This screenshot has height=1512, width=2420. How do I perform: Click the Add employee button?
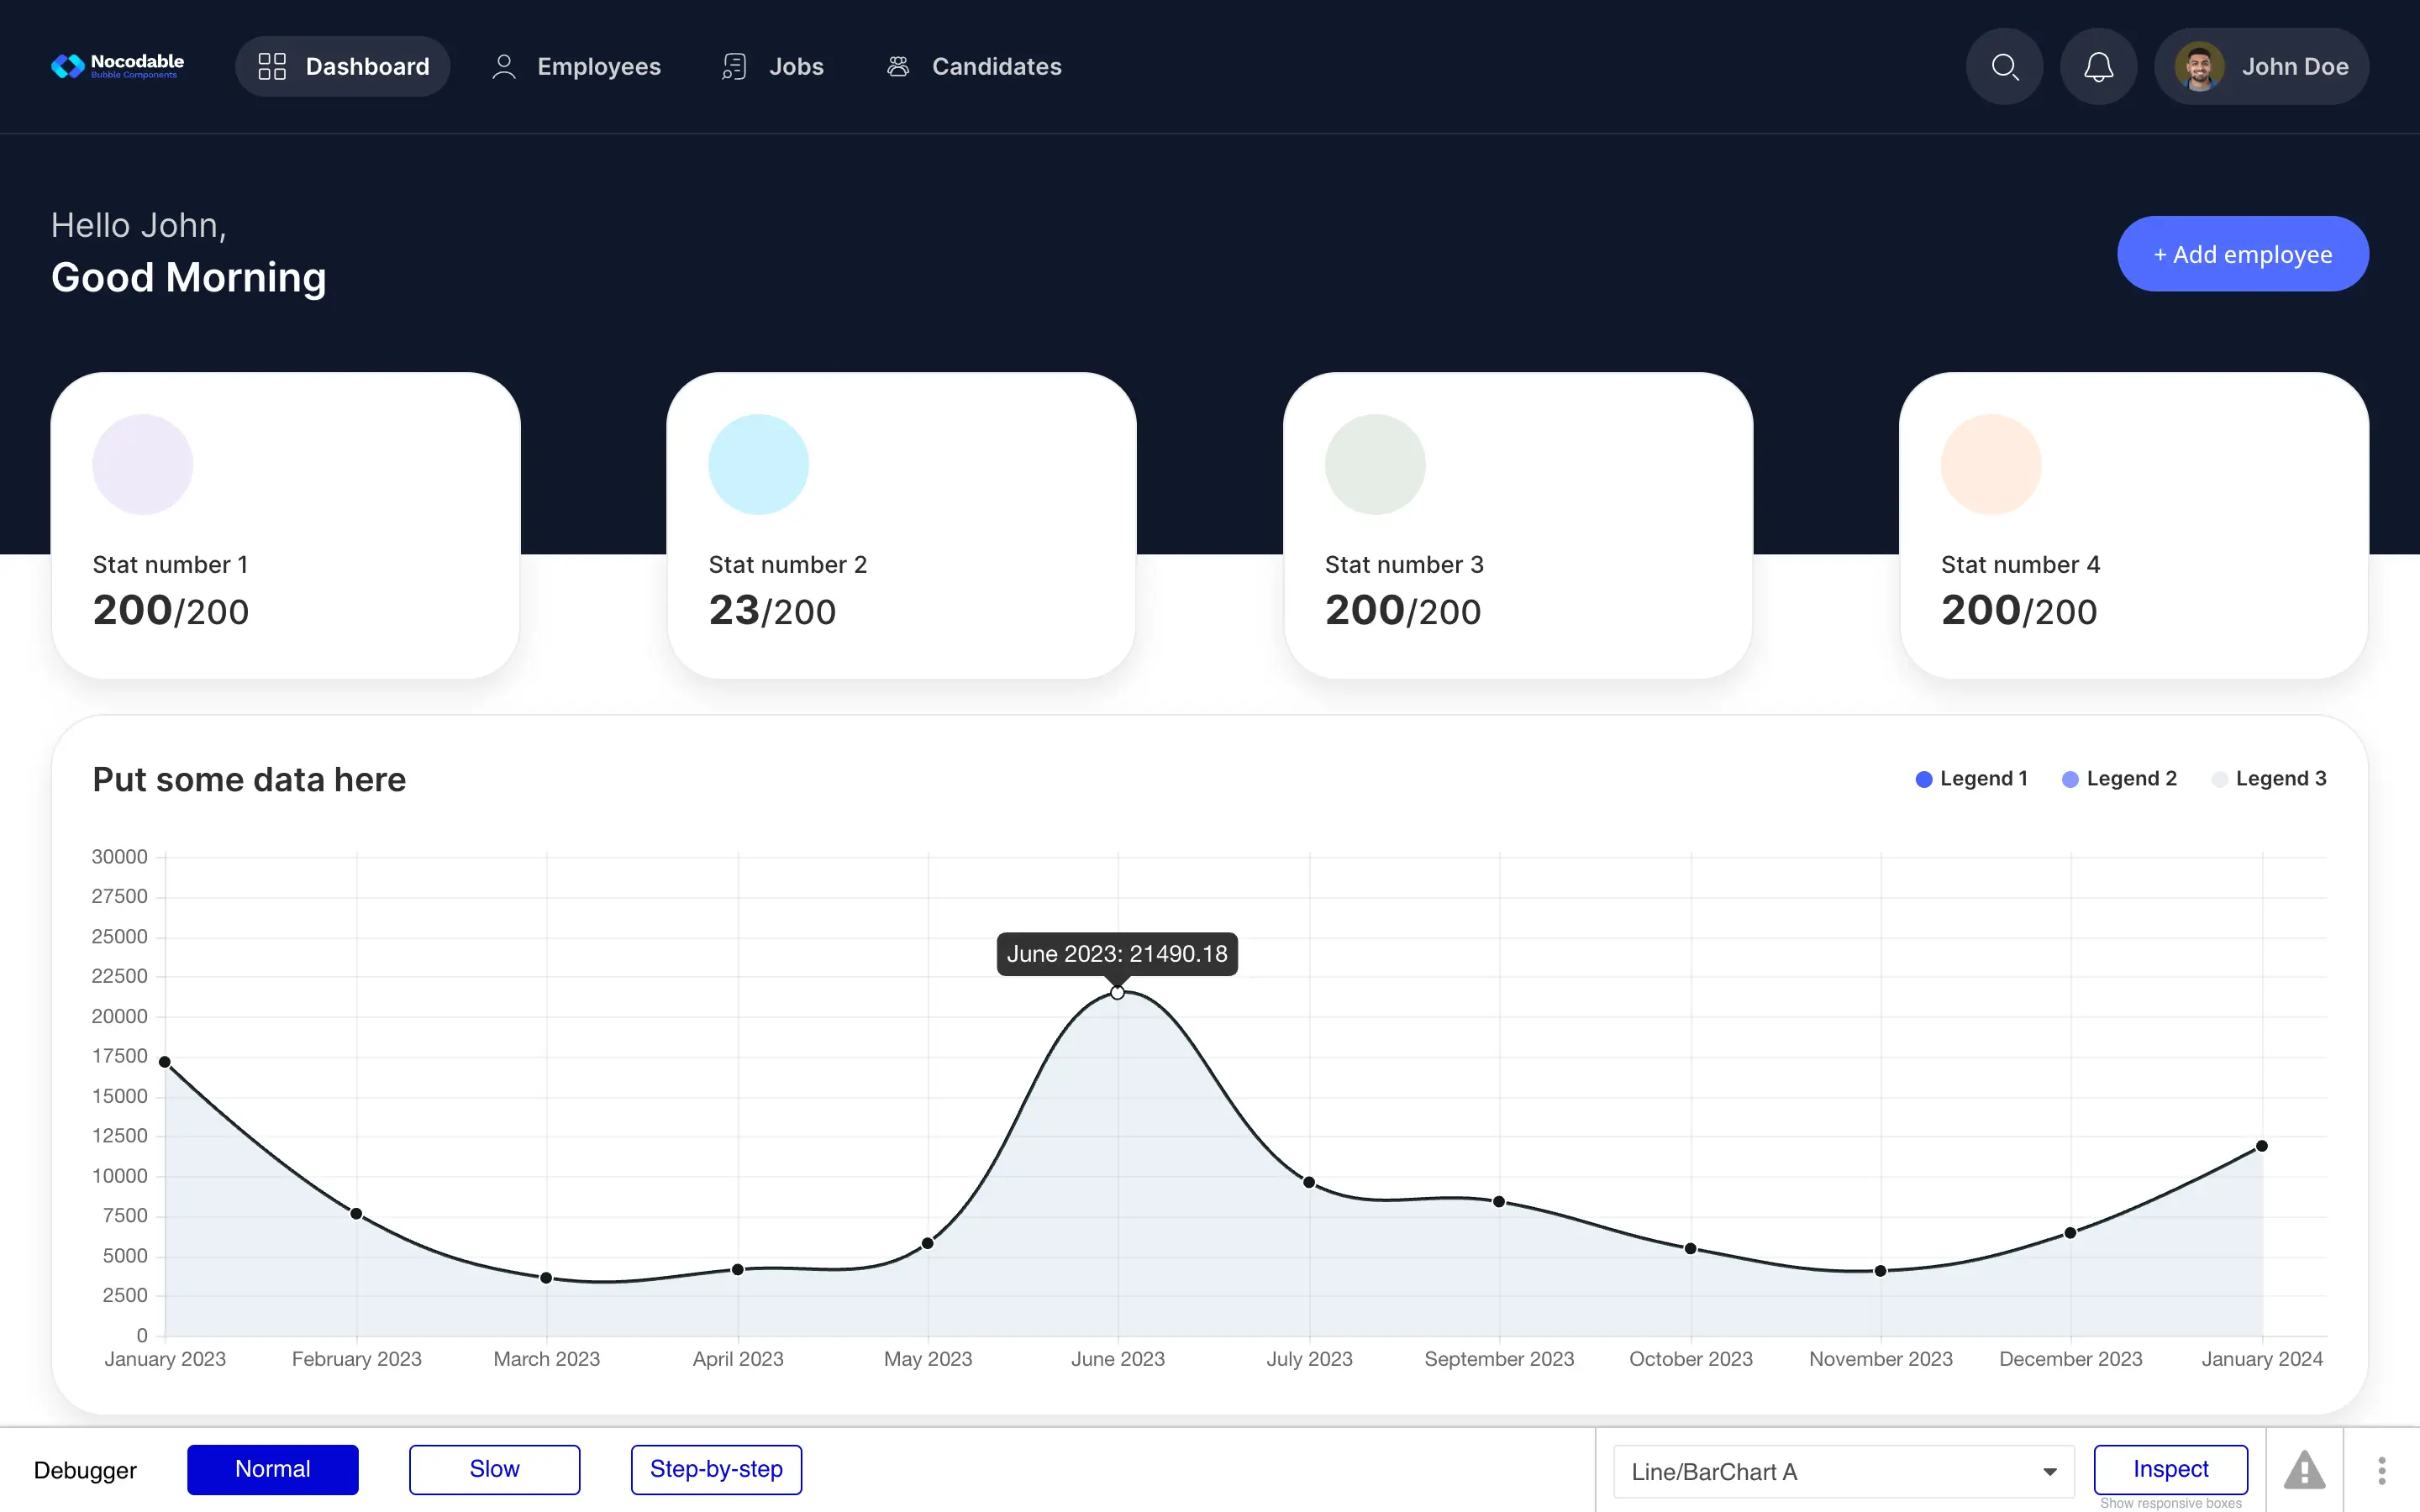[2242, 253]
